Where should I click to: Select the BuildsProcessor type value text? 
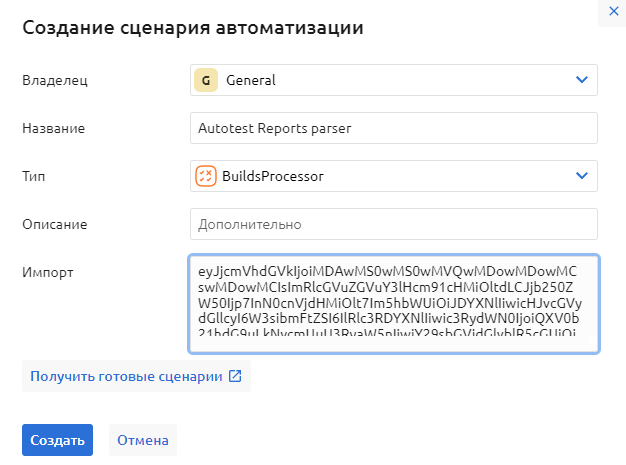tap(273, 176)
